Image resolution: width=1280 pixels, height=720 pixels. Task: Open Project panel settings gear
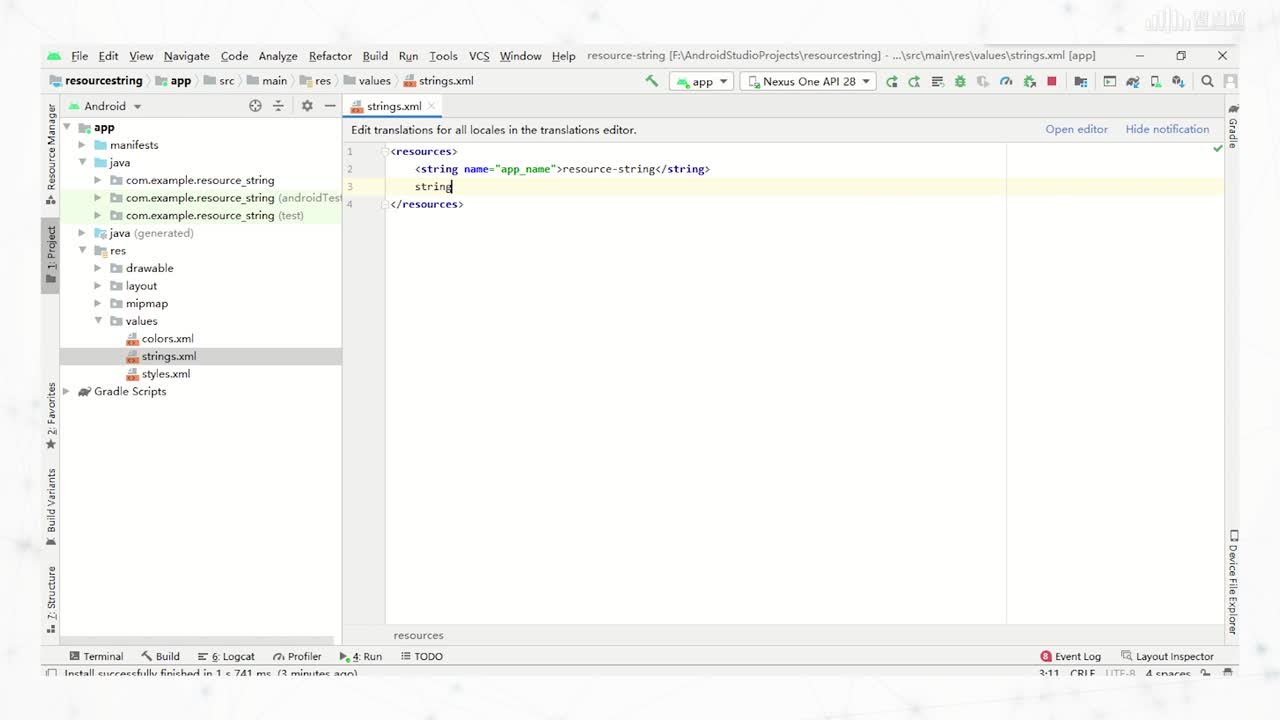coord(307,106)
